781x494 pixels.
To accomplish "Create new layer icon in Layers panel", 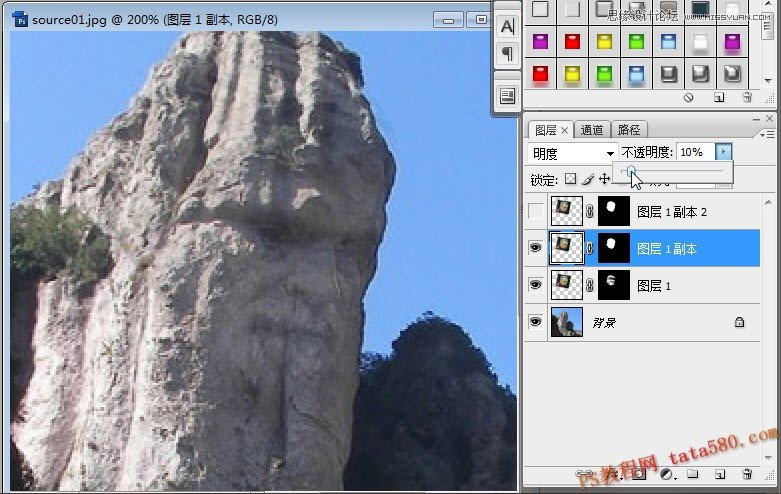I will [719, 474].
